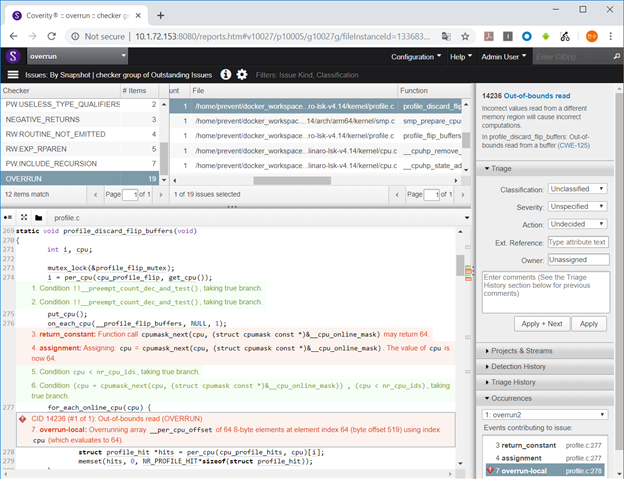624x480 pixels.
Task: Click the Apply + Next button
Action: click(x=544, y=324)
